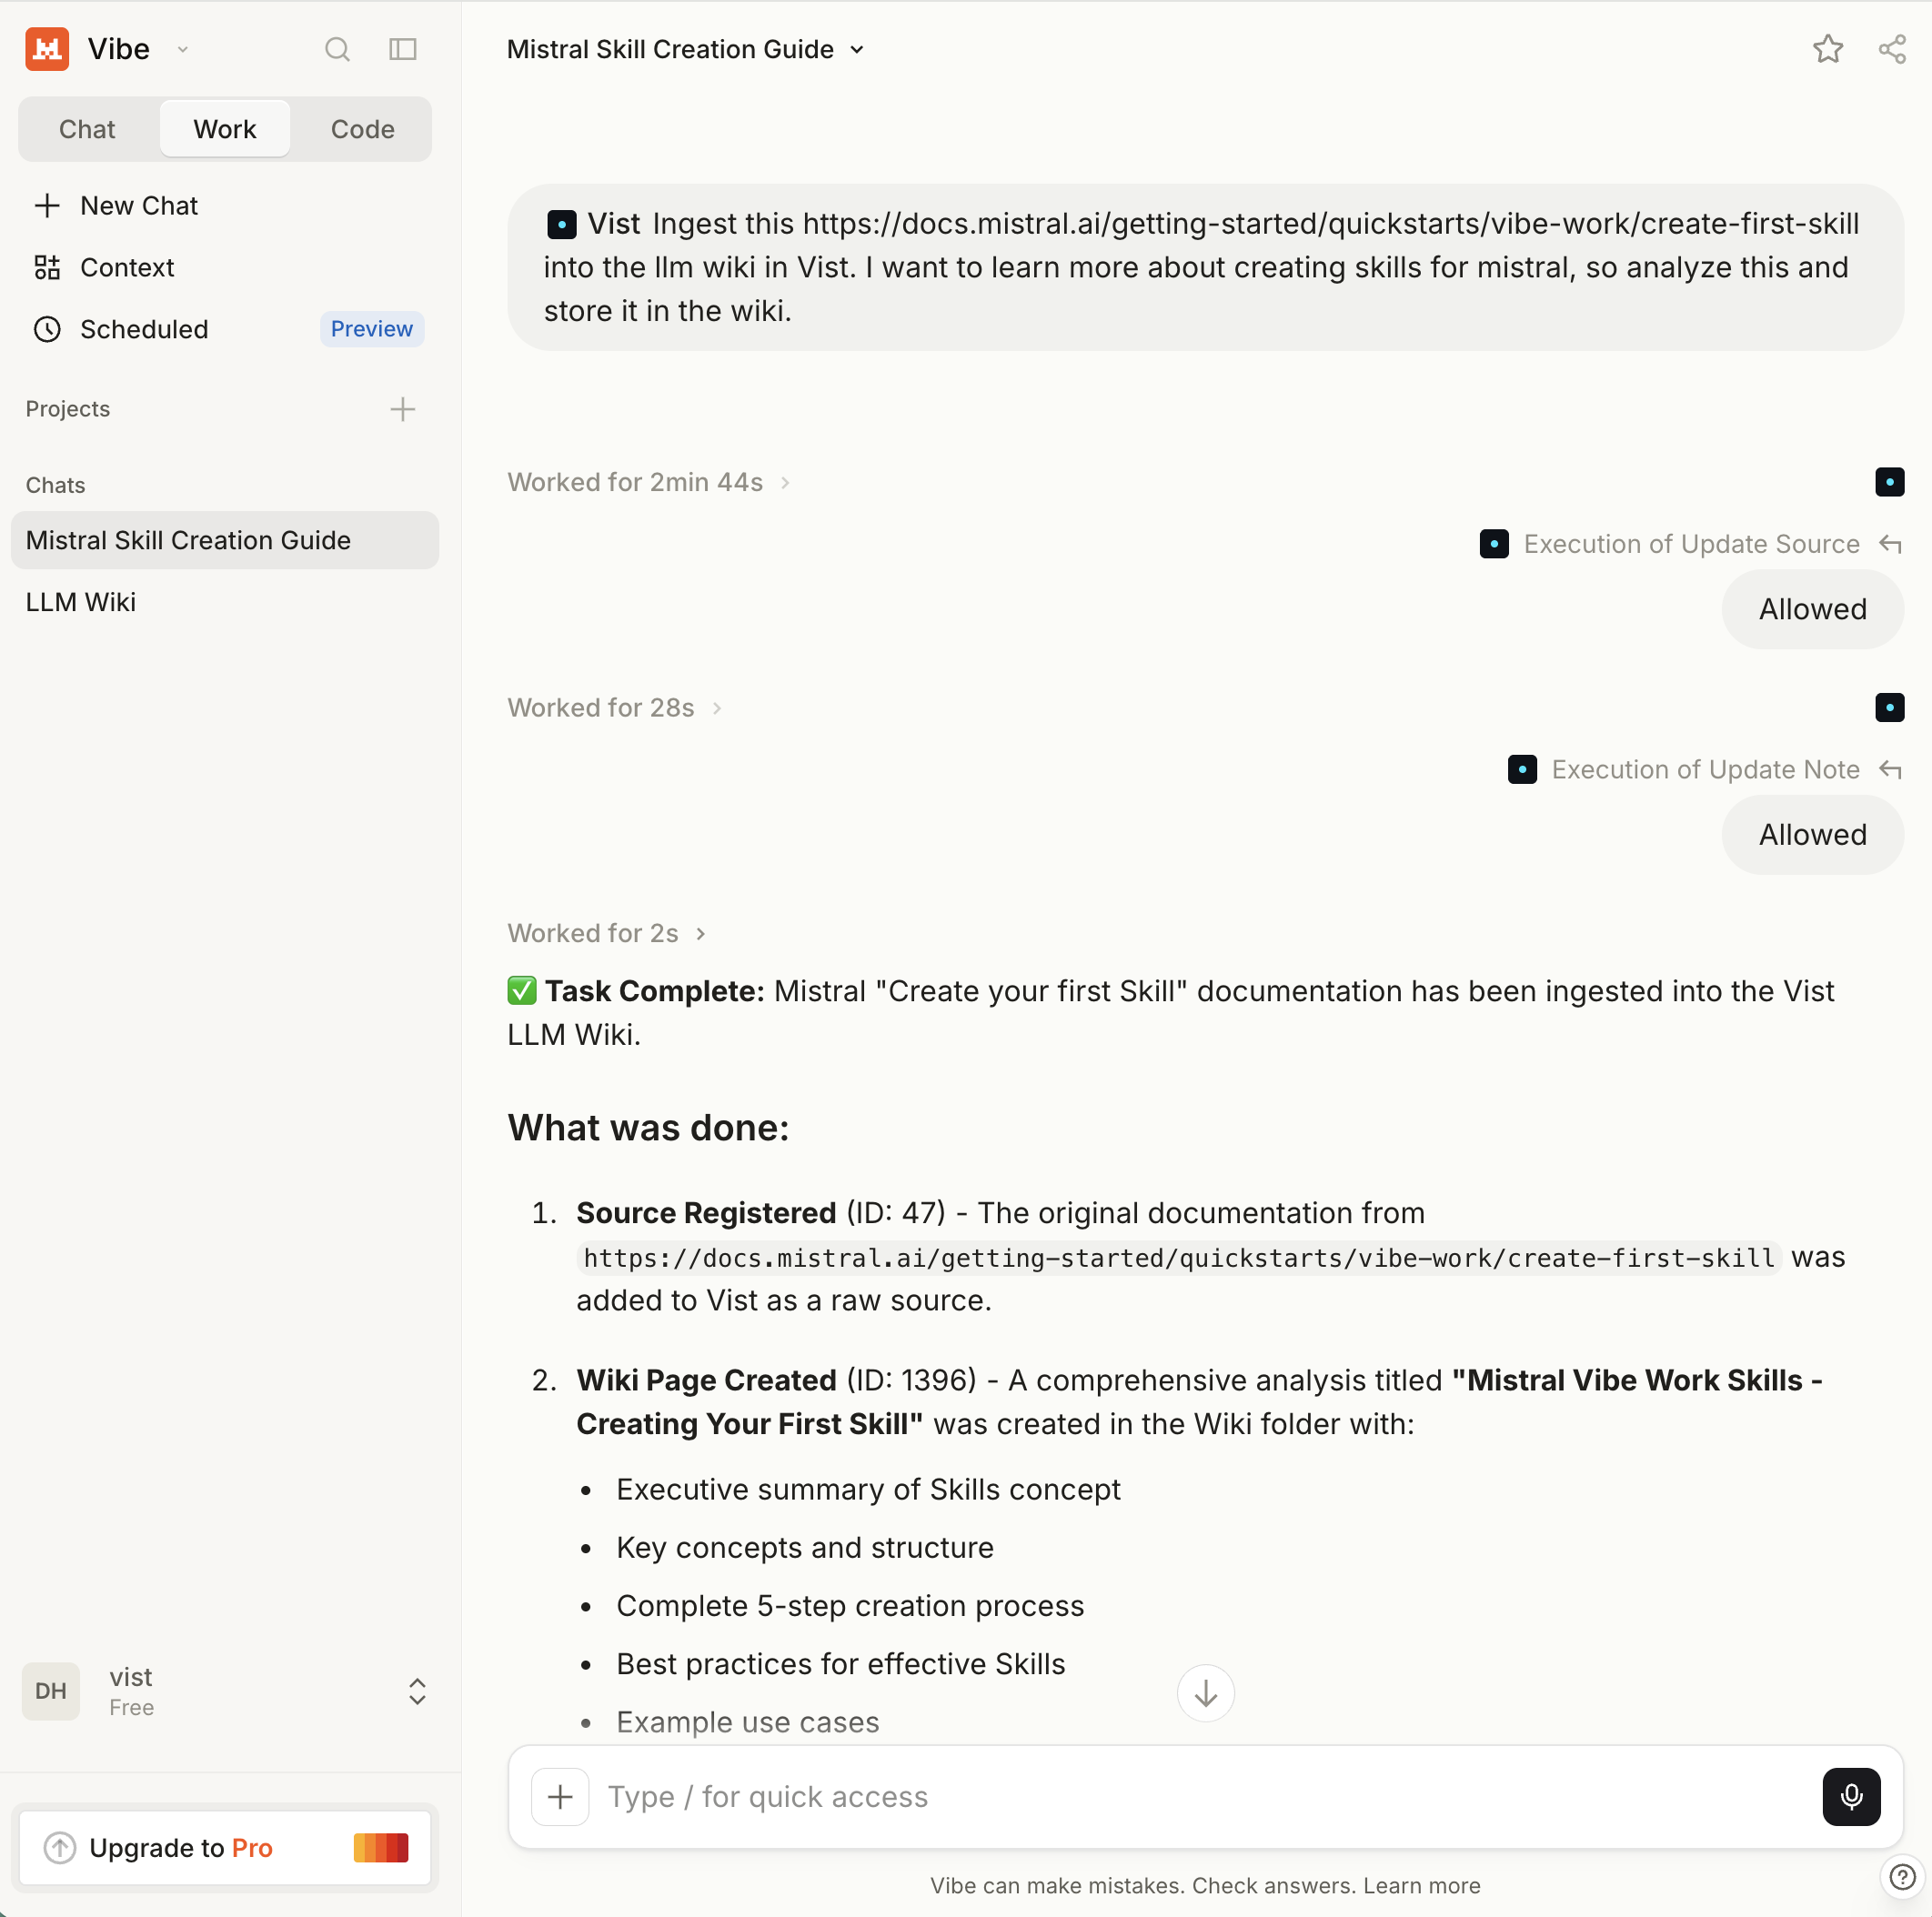Click the Learn more link

click(x=1421, y=1886)
